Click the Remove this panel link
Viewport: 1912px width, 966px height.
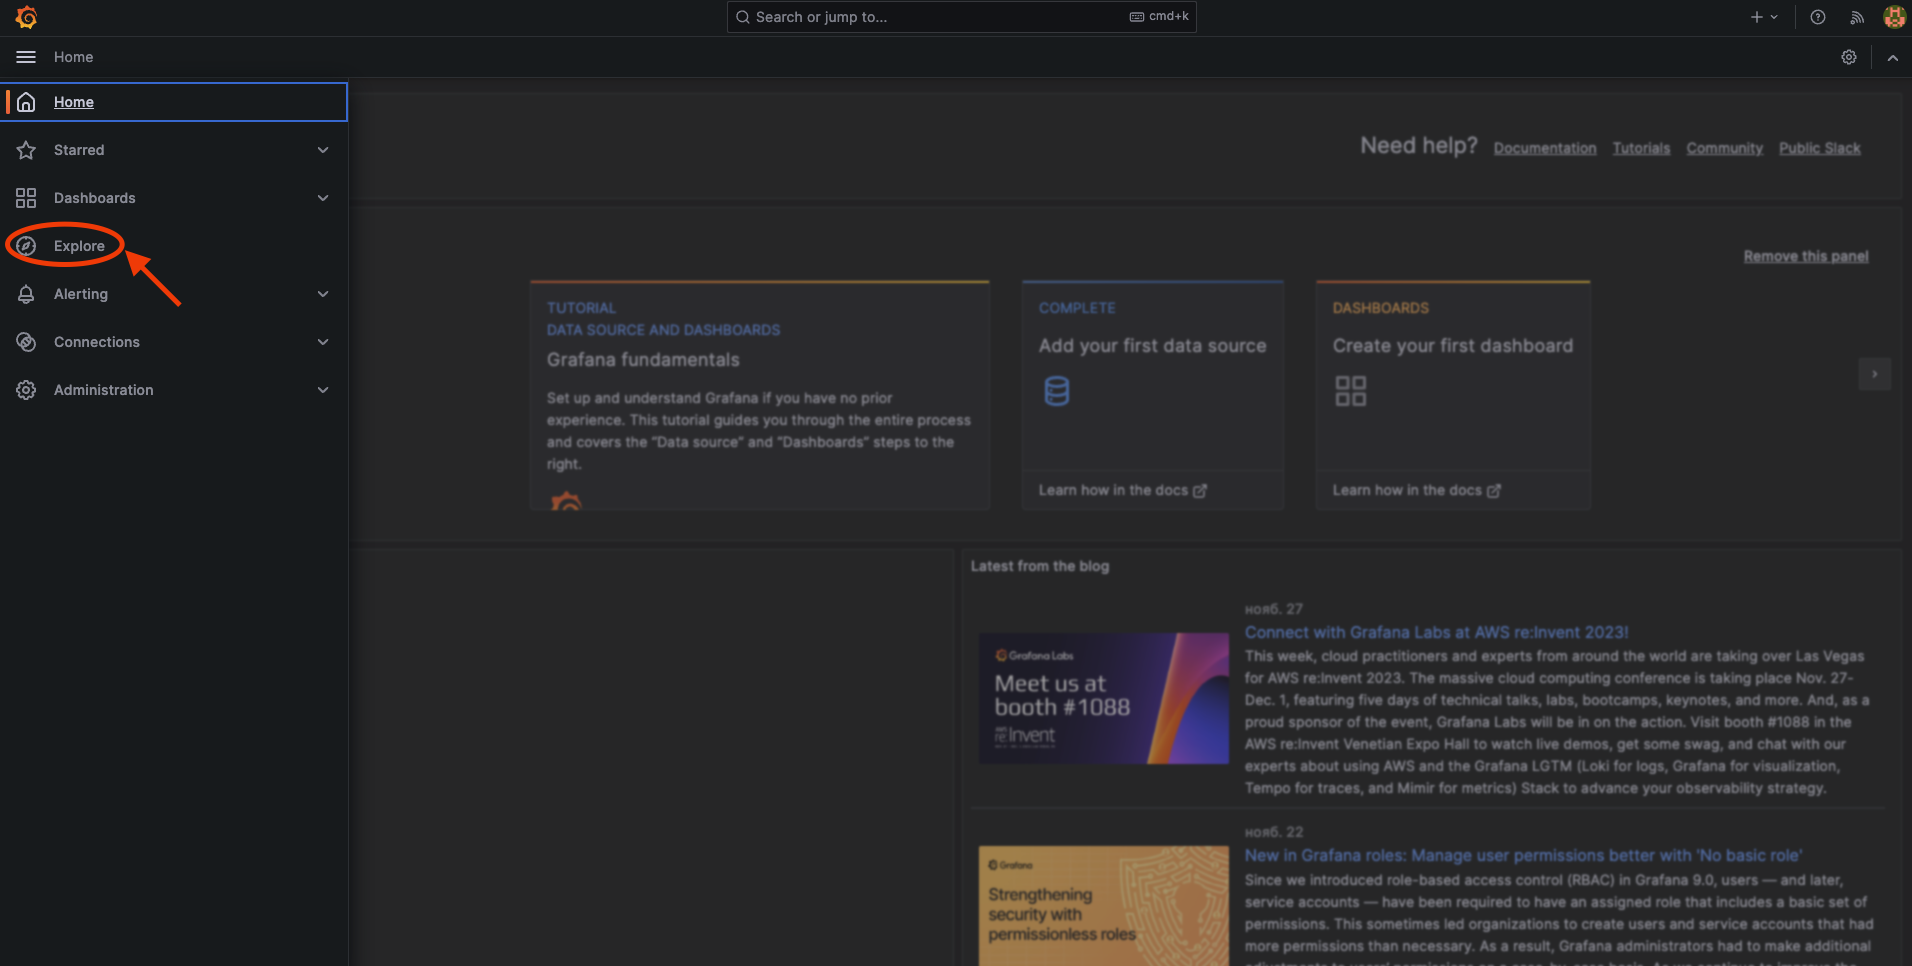1806,256
